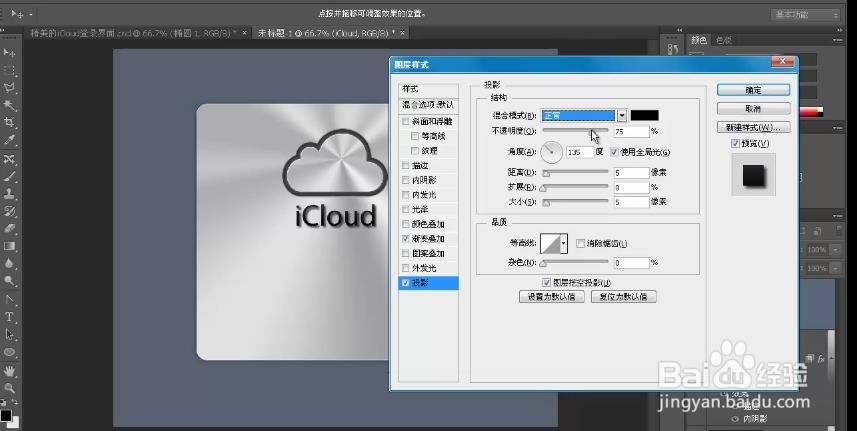Select the Move tool in toolbox
Viewport: 857px width, 431px height.
9,52
